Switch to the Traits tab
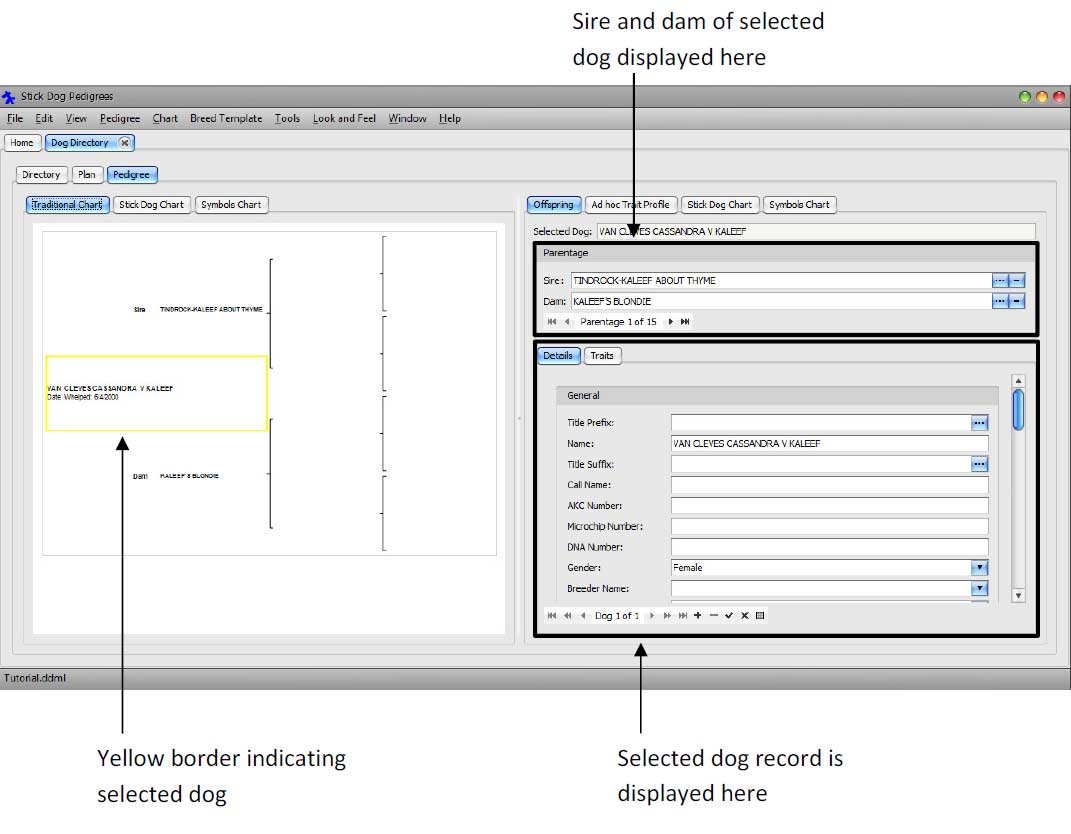Screen dimensions: 1071x834 point(602,355)
